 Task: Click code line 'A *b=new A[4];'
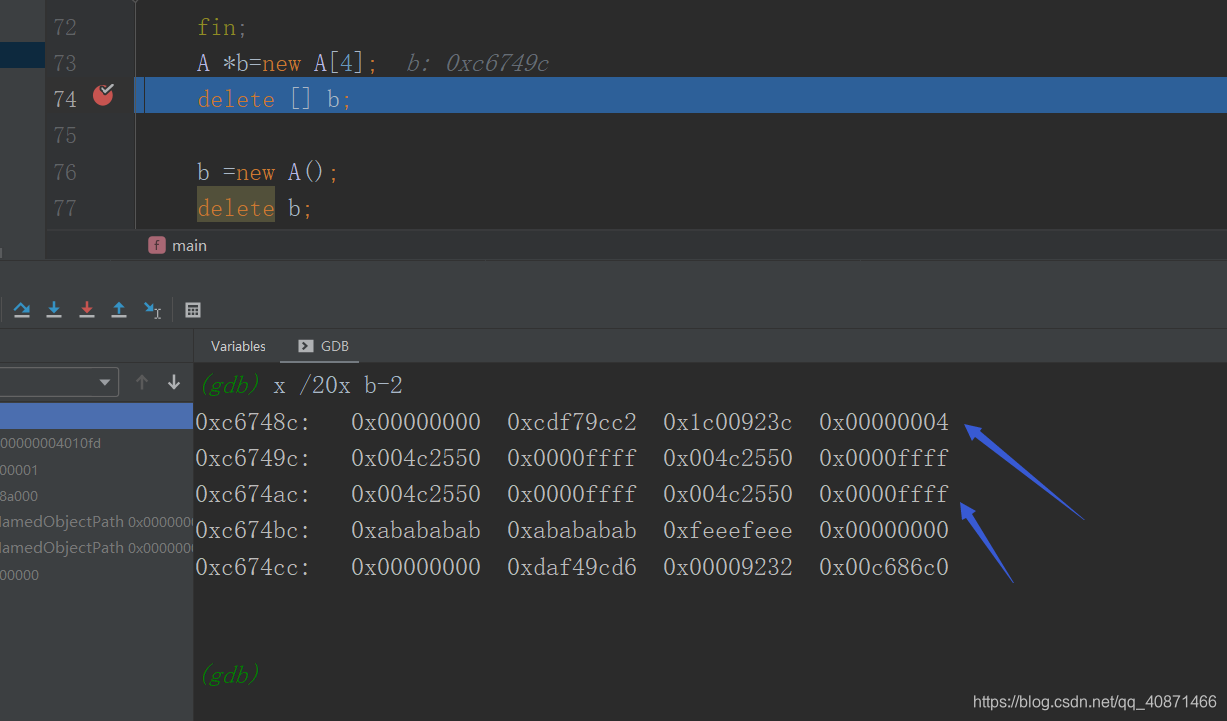pos(287,63)
